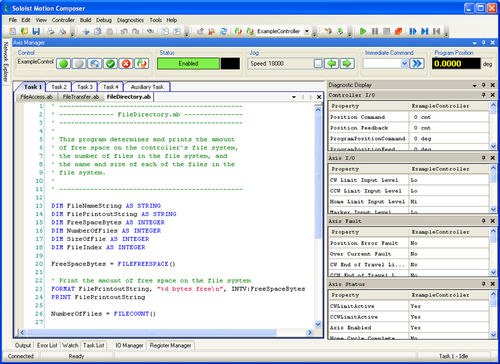This screenshot has height=364, width=500.
Task: Toggle the pin on Axis Status panel
Action: pos(484,284)
